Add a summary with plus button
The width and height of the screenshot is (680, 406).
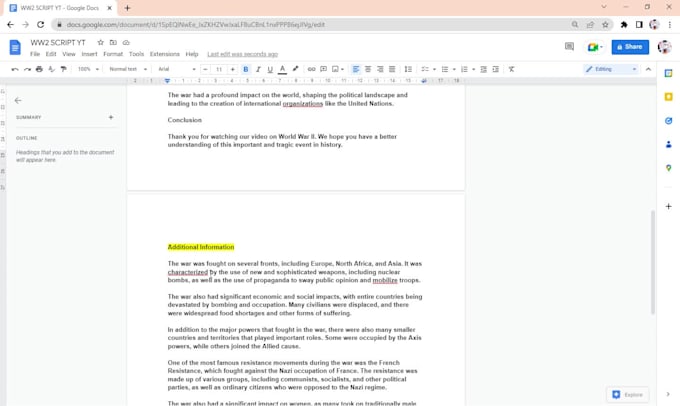click(111, 117)
